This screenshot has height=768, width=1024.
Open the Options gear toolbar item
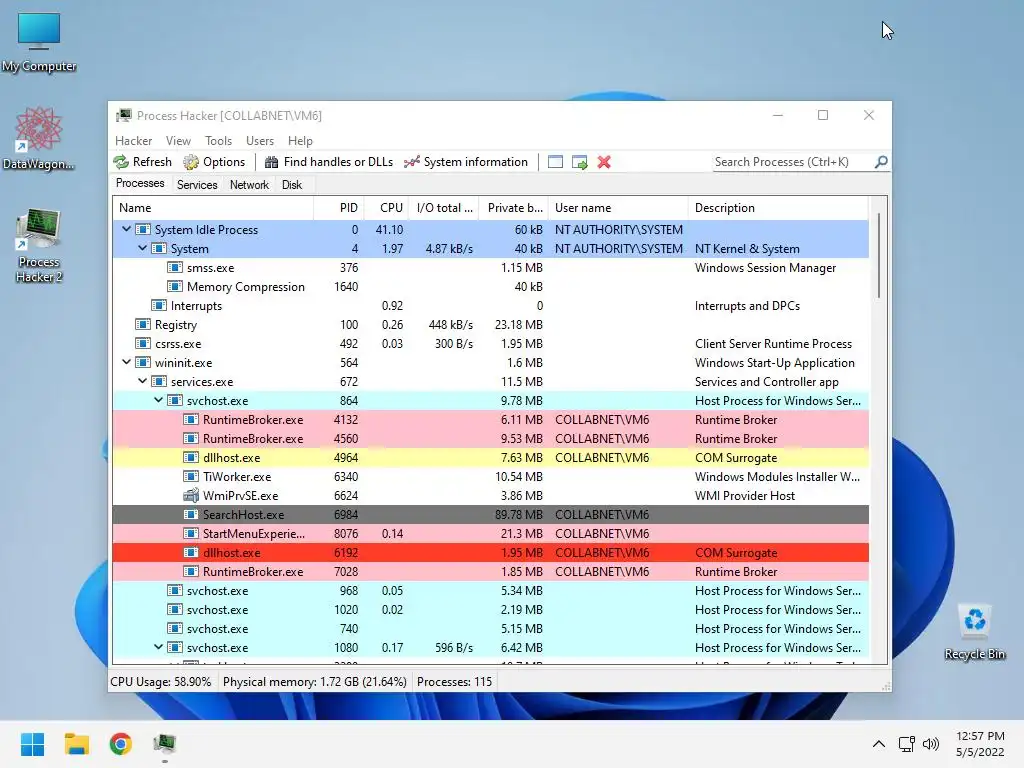pos(214,162)
